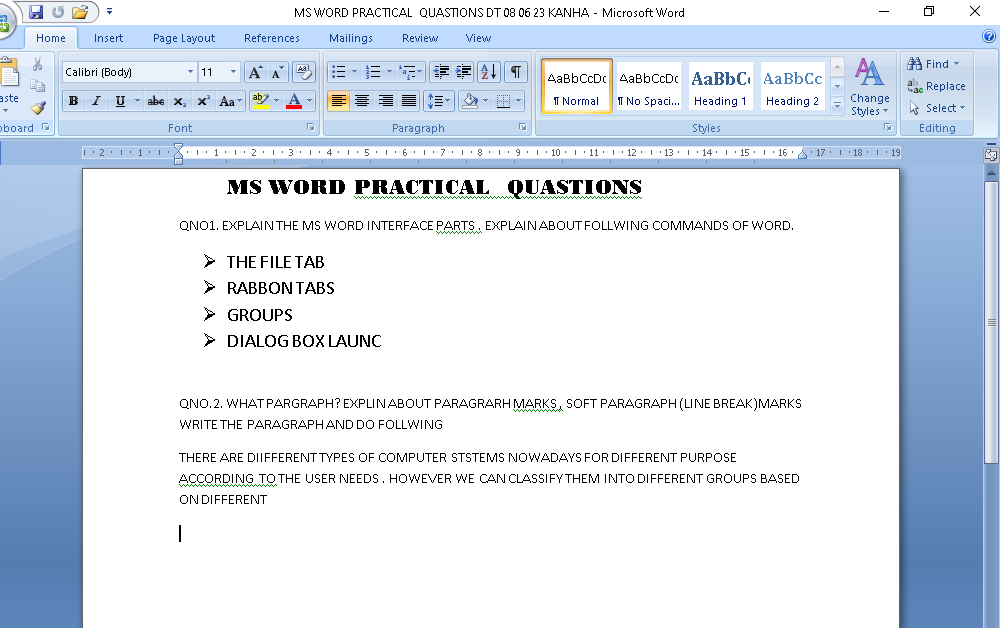1000x628 pixels.
Task: Click the Superscript icon
Action: pyautogui.click(x=203, y=101)
